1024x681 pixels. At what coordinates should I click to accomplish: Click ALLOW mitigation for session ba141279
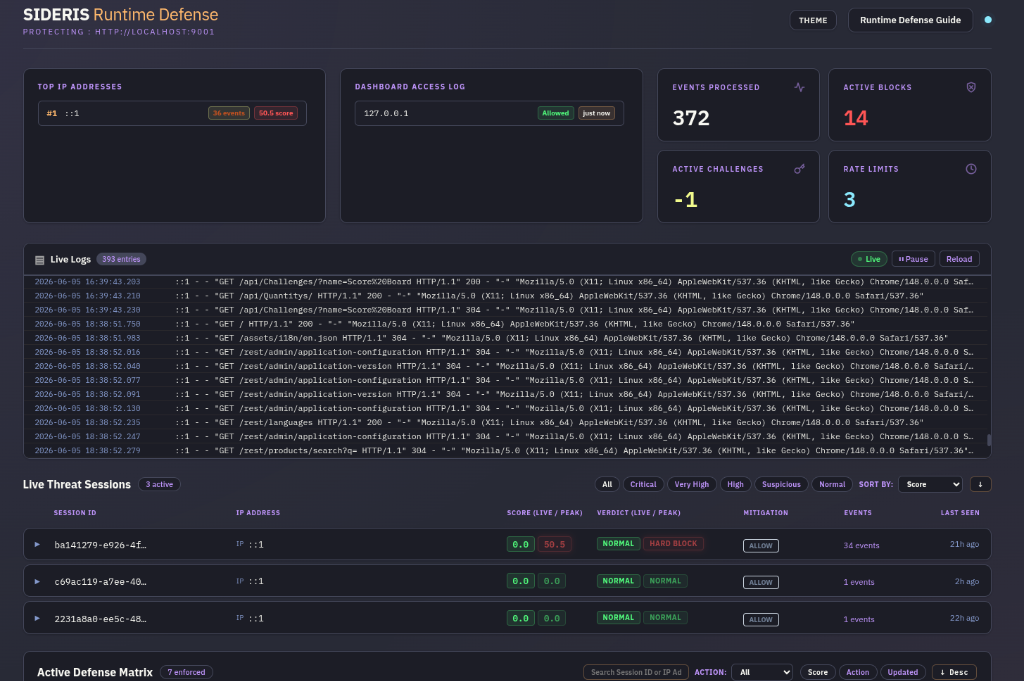(761, 546)
